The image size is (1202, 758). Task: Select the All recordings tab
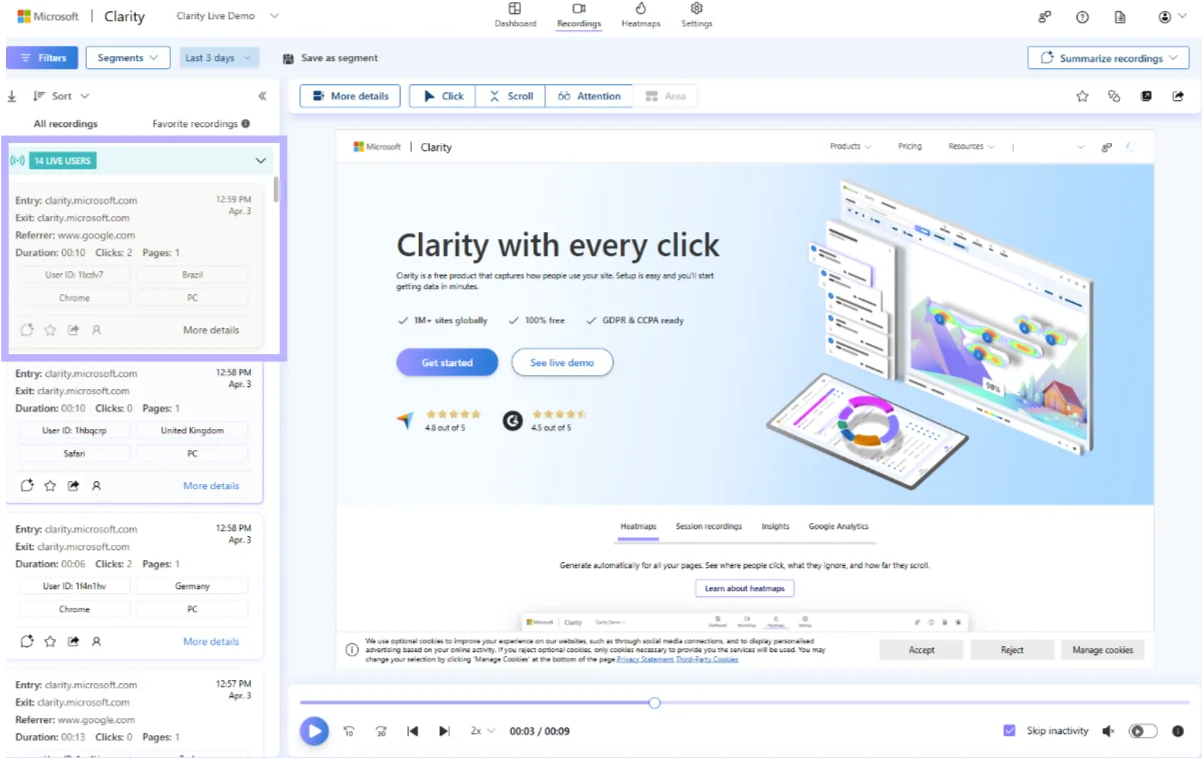pos(66,124)
